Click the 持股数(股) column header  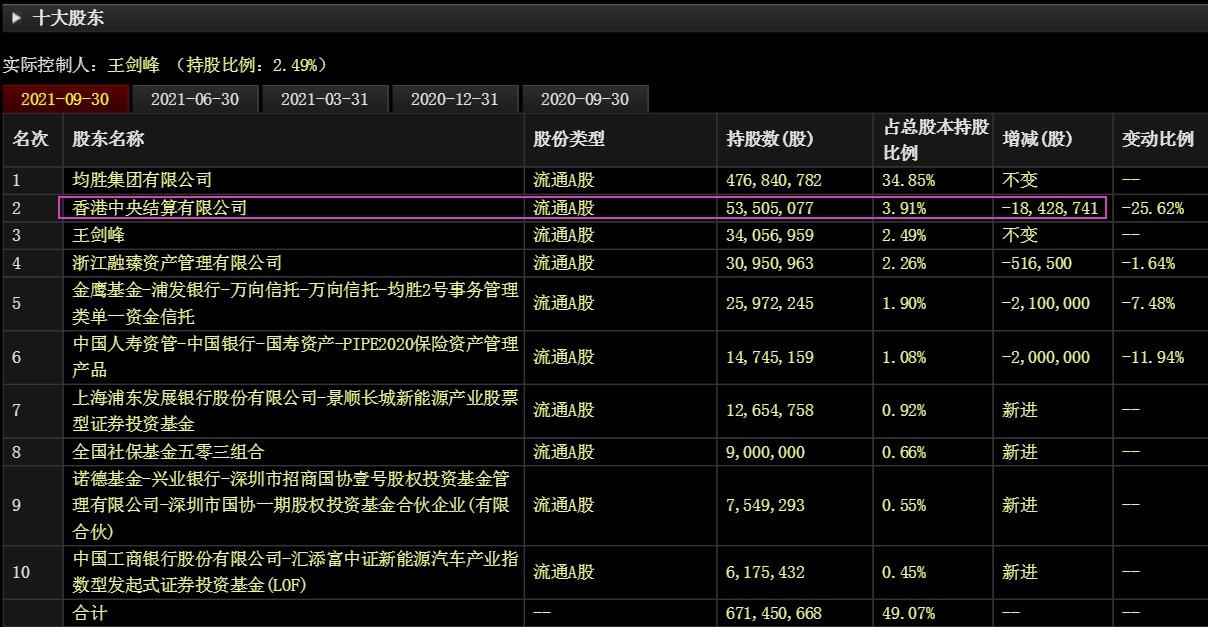tap(770, 140)
